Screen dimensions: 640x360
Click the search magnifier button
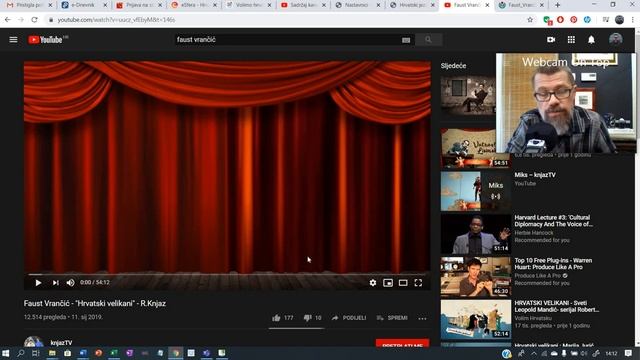[x=428, y=40]
